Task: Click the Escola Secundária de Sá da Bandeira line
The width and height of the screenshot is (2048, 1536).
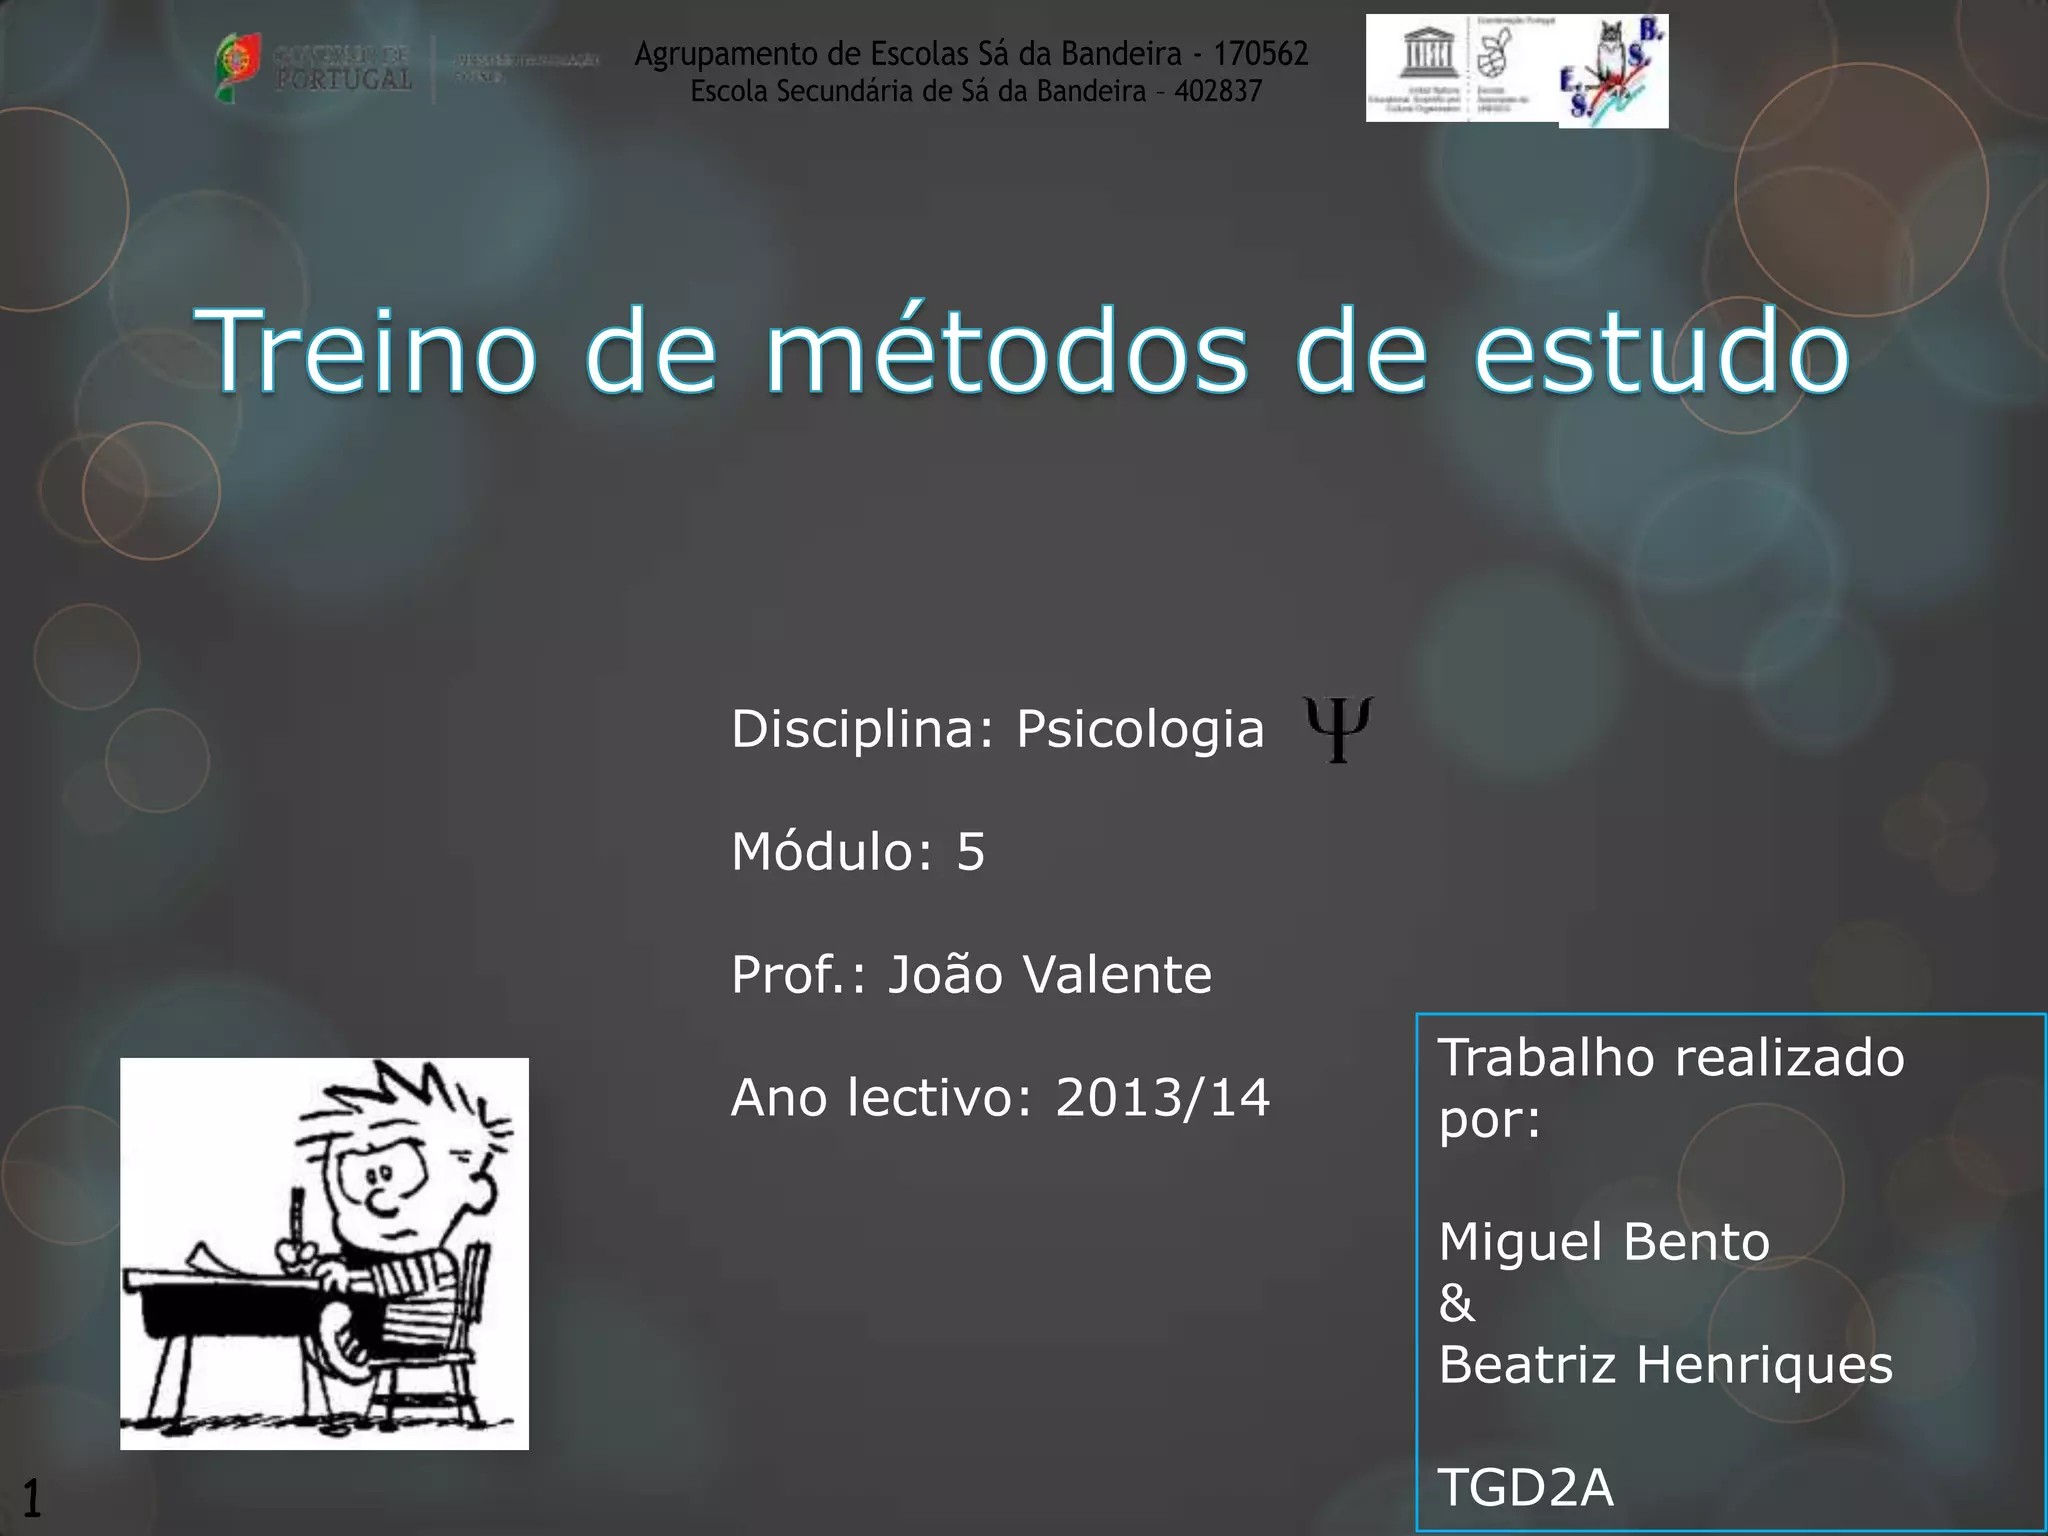Action: (976, 91)
